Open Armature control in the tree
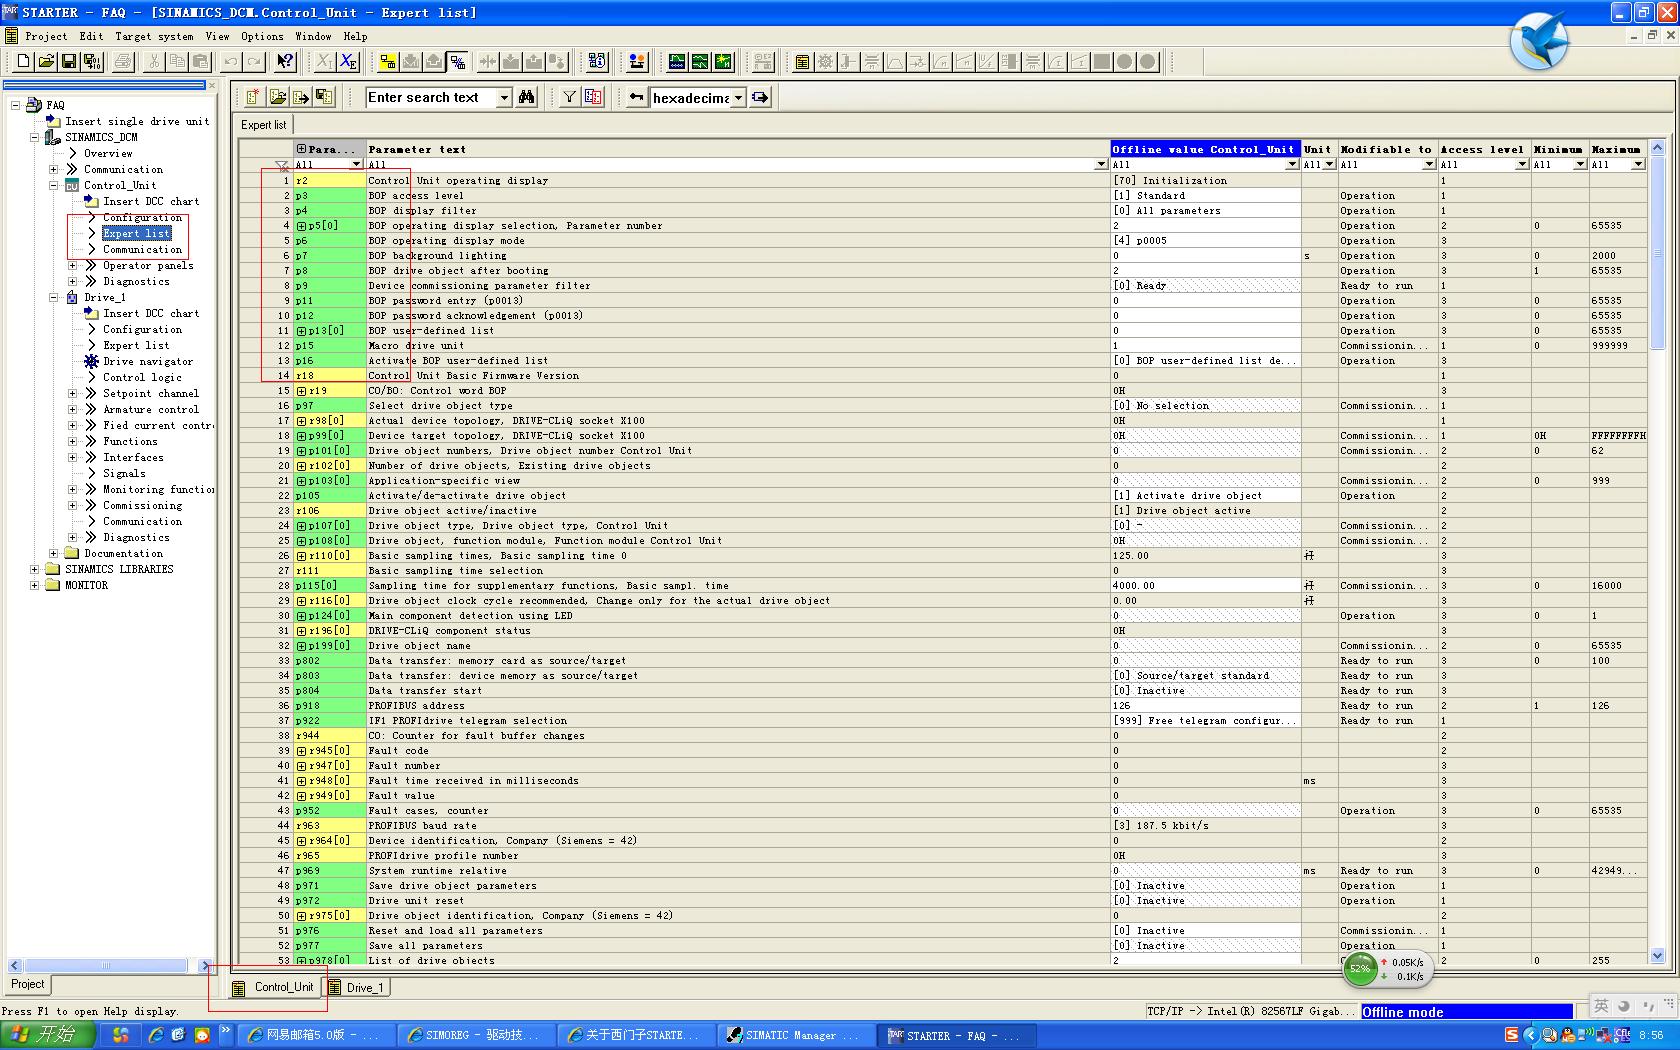 click(150, 409)
